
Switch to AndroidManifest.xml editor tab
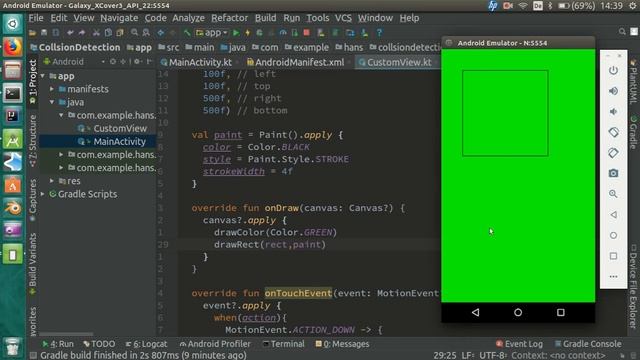[x=296, y=62]
